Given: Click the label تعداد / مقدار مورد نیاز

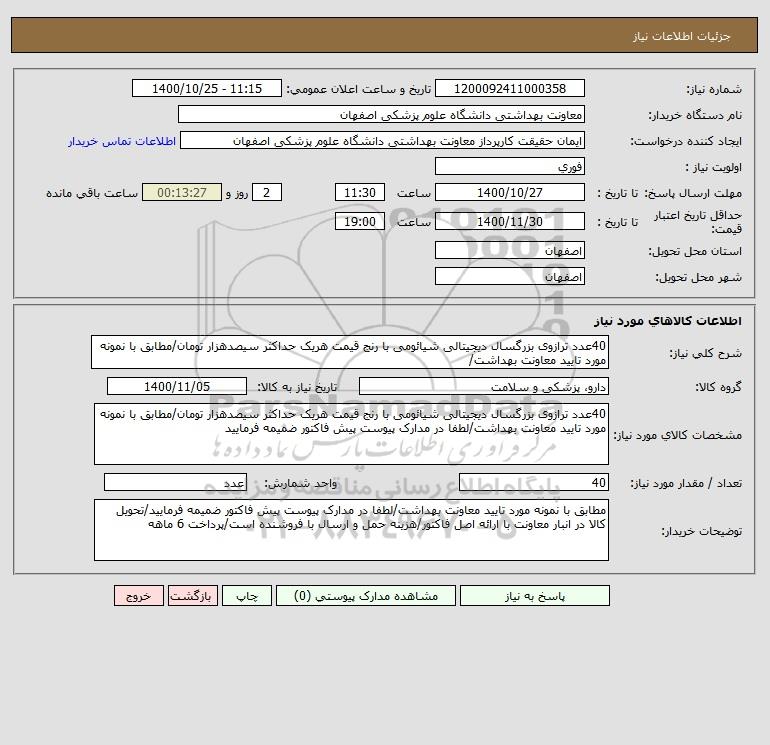Looking at the screenshot, I should tap(686, 483).
